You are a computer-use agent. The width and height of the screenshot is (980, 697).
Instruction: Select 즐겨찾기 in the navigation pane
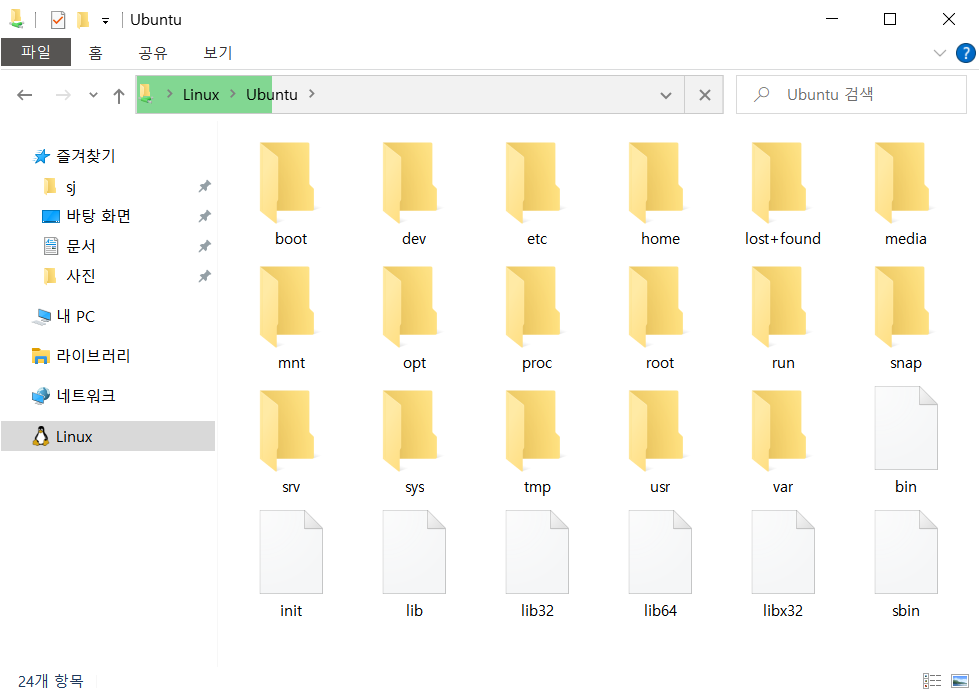[x=85, y=156]
